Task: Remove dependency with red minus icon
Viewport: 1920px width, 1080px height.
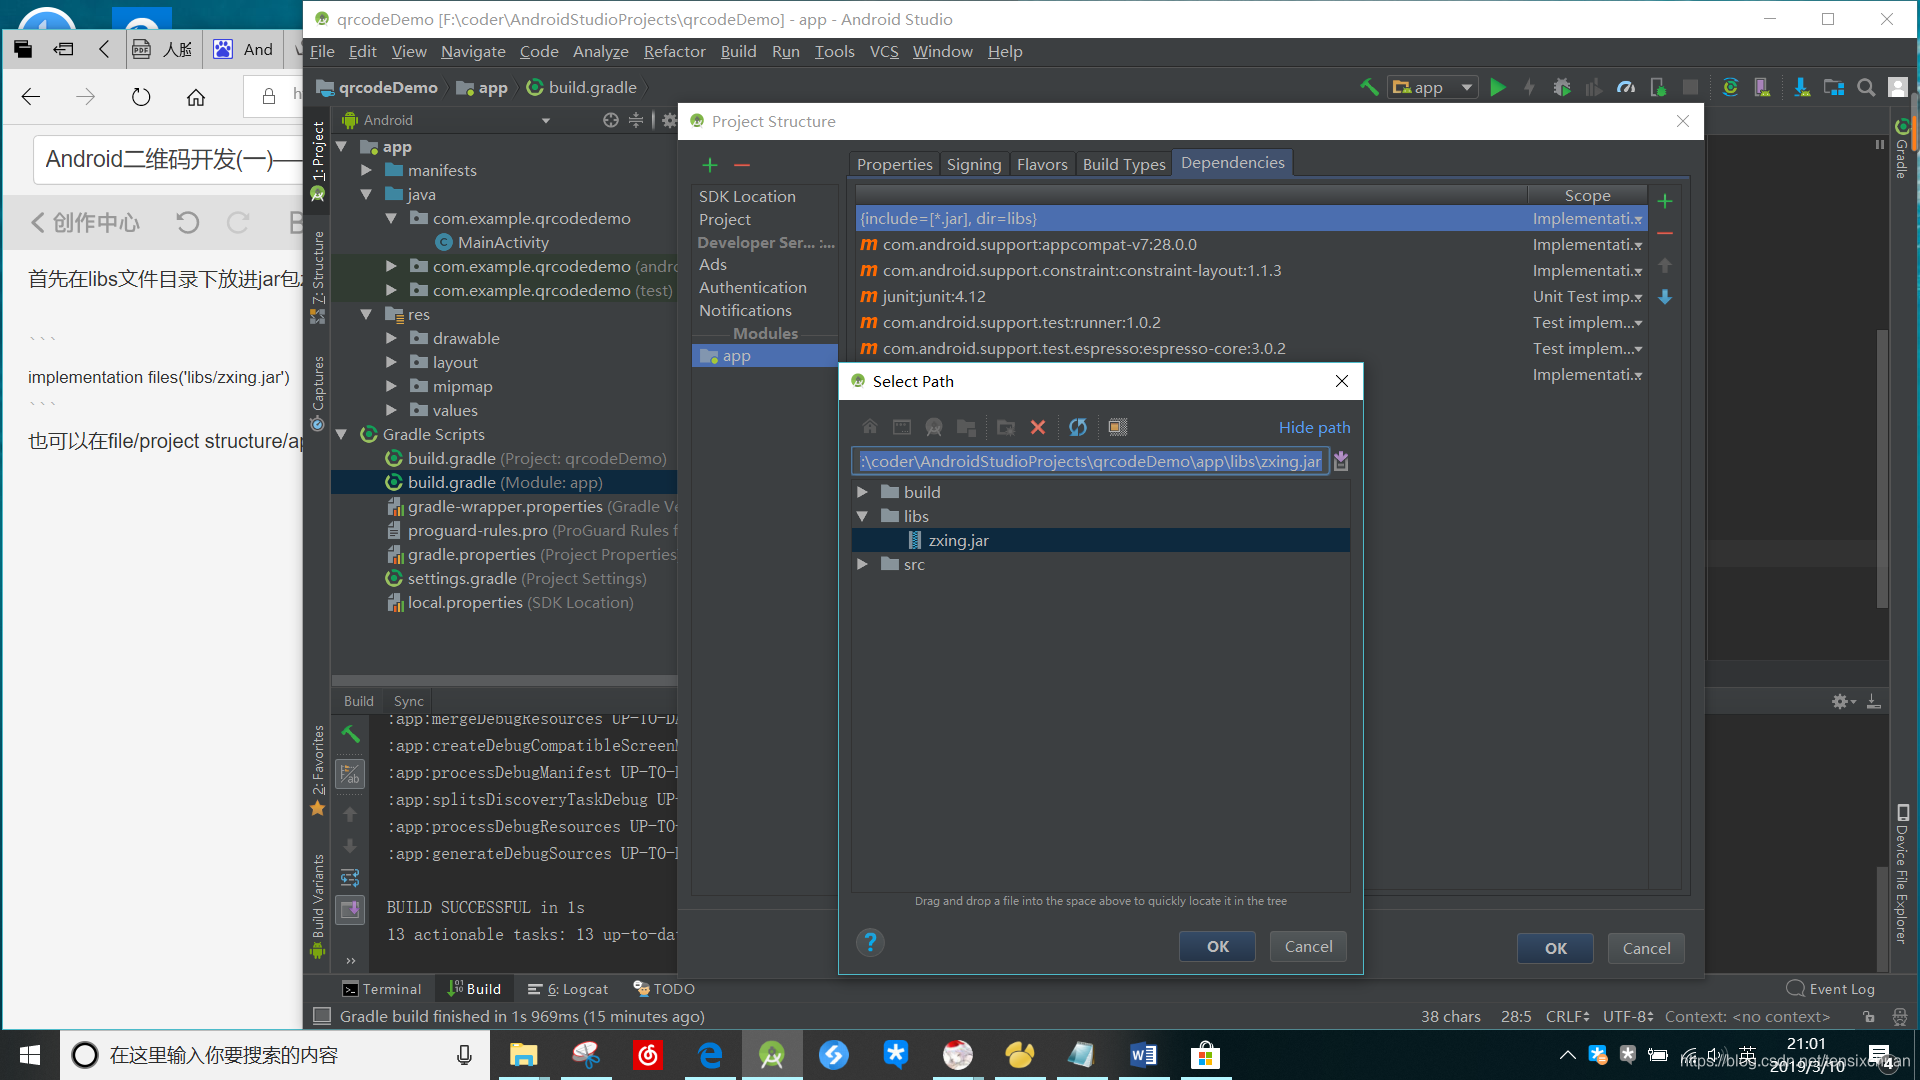Action: [1665, 233]
